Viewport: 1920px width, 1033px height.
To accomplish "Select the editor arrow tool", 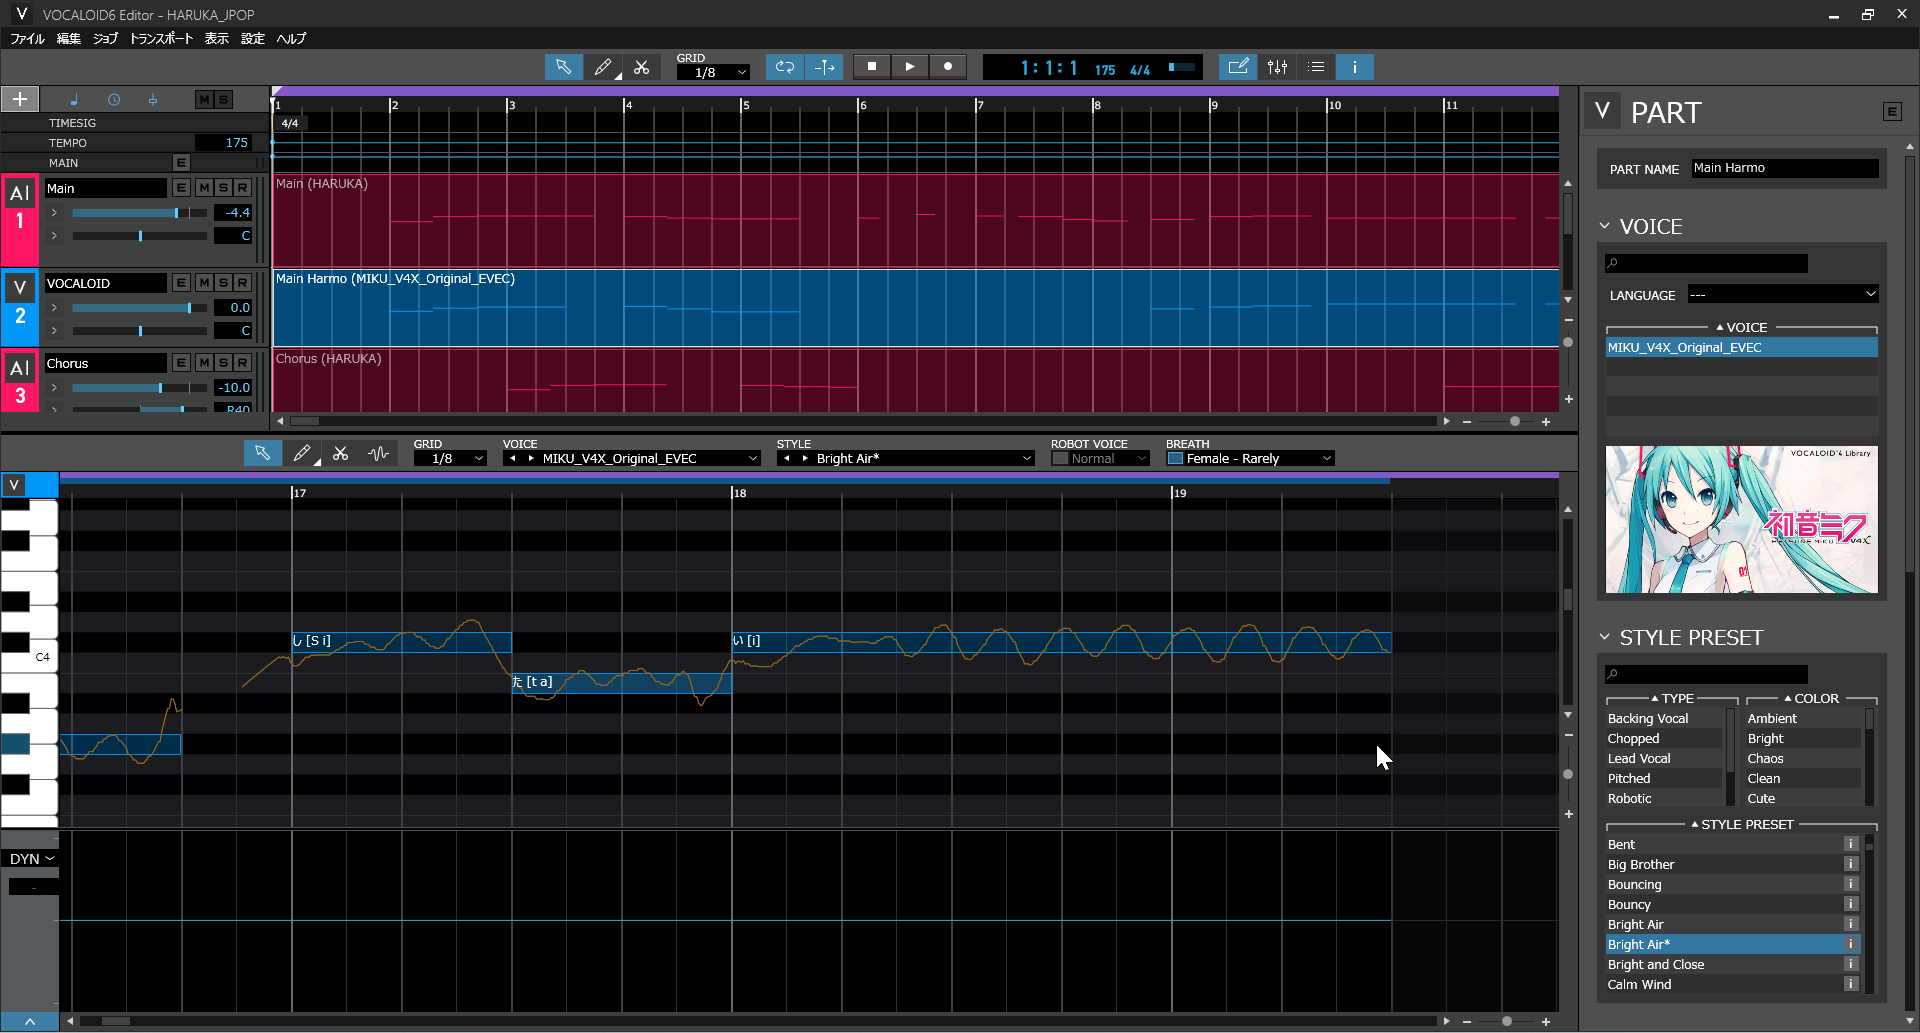I will click(262, 453).
